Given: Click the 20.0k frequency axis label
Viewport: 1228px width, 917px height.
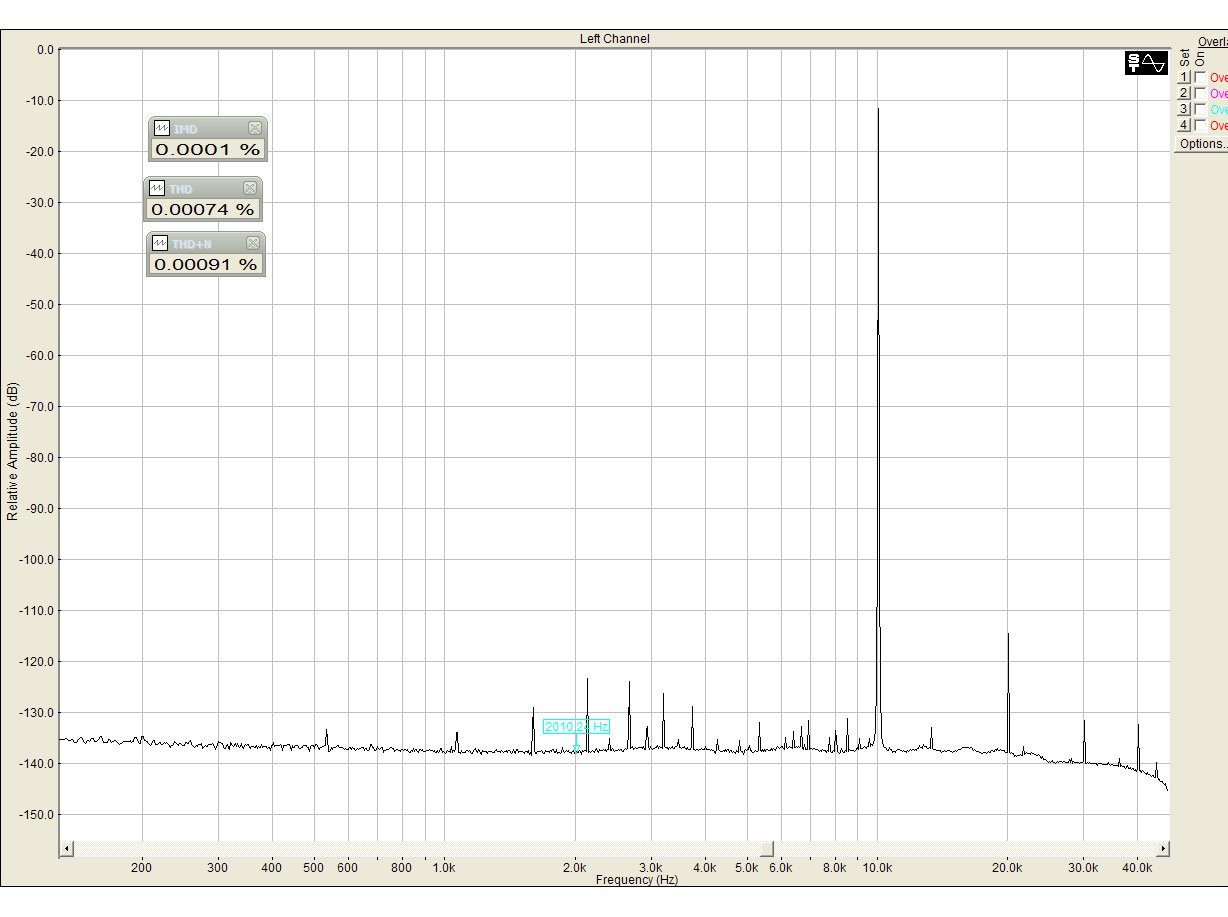Looking at the screenshot, I should click(1007, 868).
